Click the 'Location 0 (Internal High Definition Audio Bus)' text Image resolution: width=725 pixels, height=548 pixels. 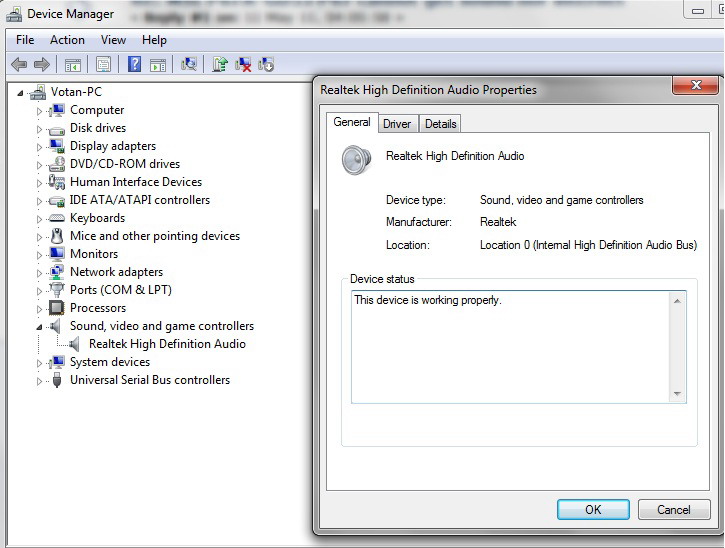(588, 245)
